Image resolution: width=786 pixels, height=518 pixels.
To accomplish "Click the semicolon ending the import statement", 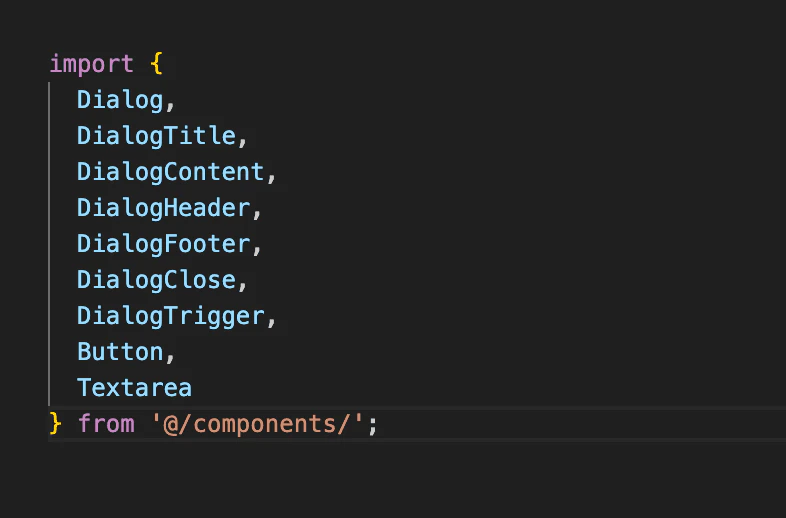I will click(373, 424).
